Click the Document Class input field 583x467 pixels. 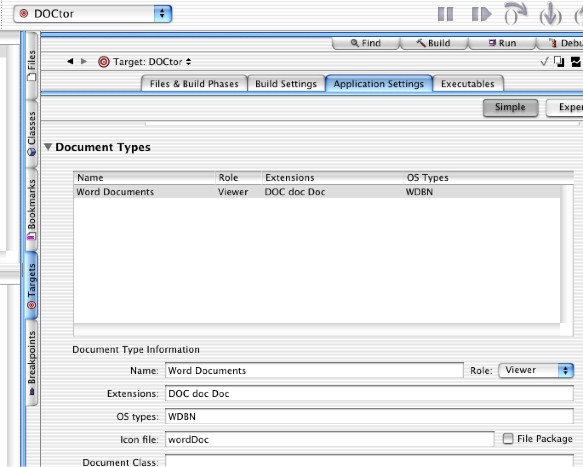pyautogui.click(x=369, y=461)
